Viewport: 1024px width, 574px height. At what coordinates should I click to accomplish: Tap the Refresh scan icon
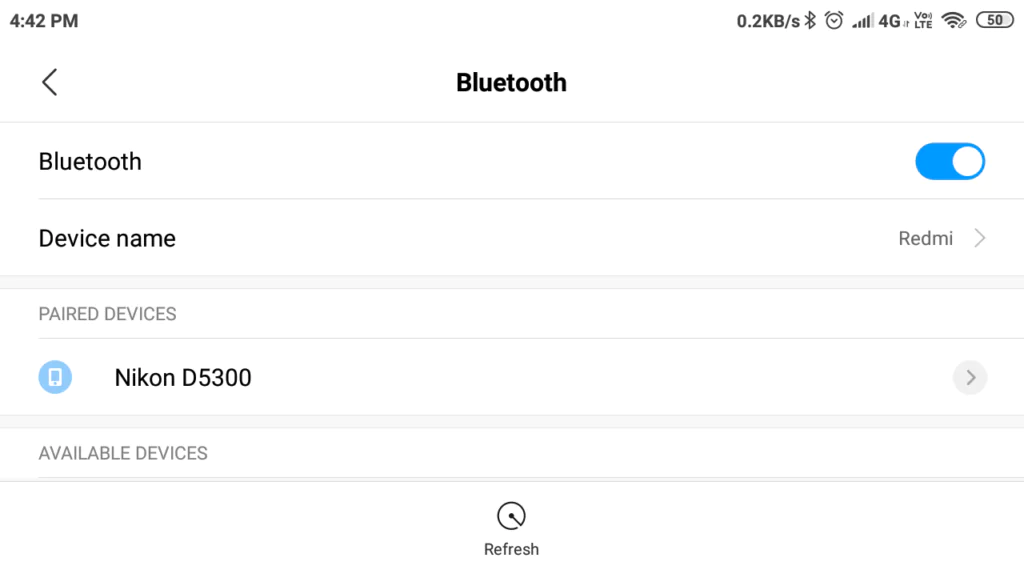(x=511, y=517)
